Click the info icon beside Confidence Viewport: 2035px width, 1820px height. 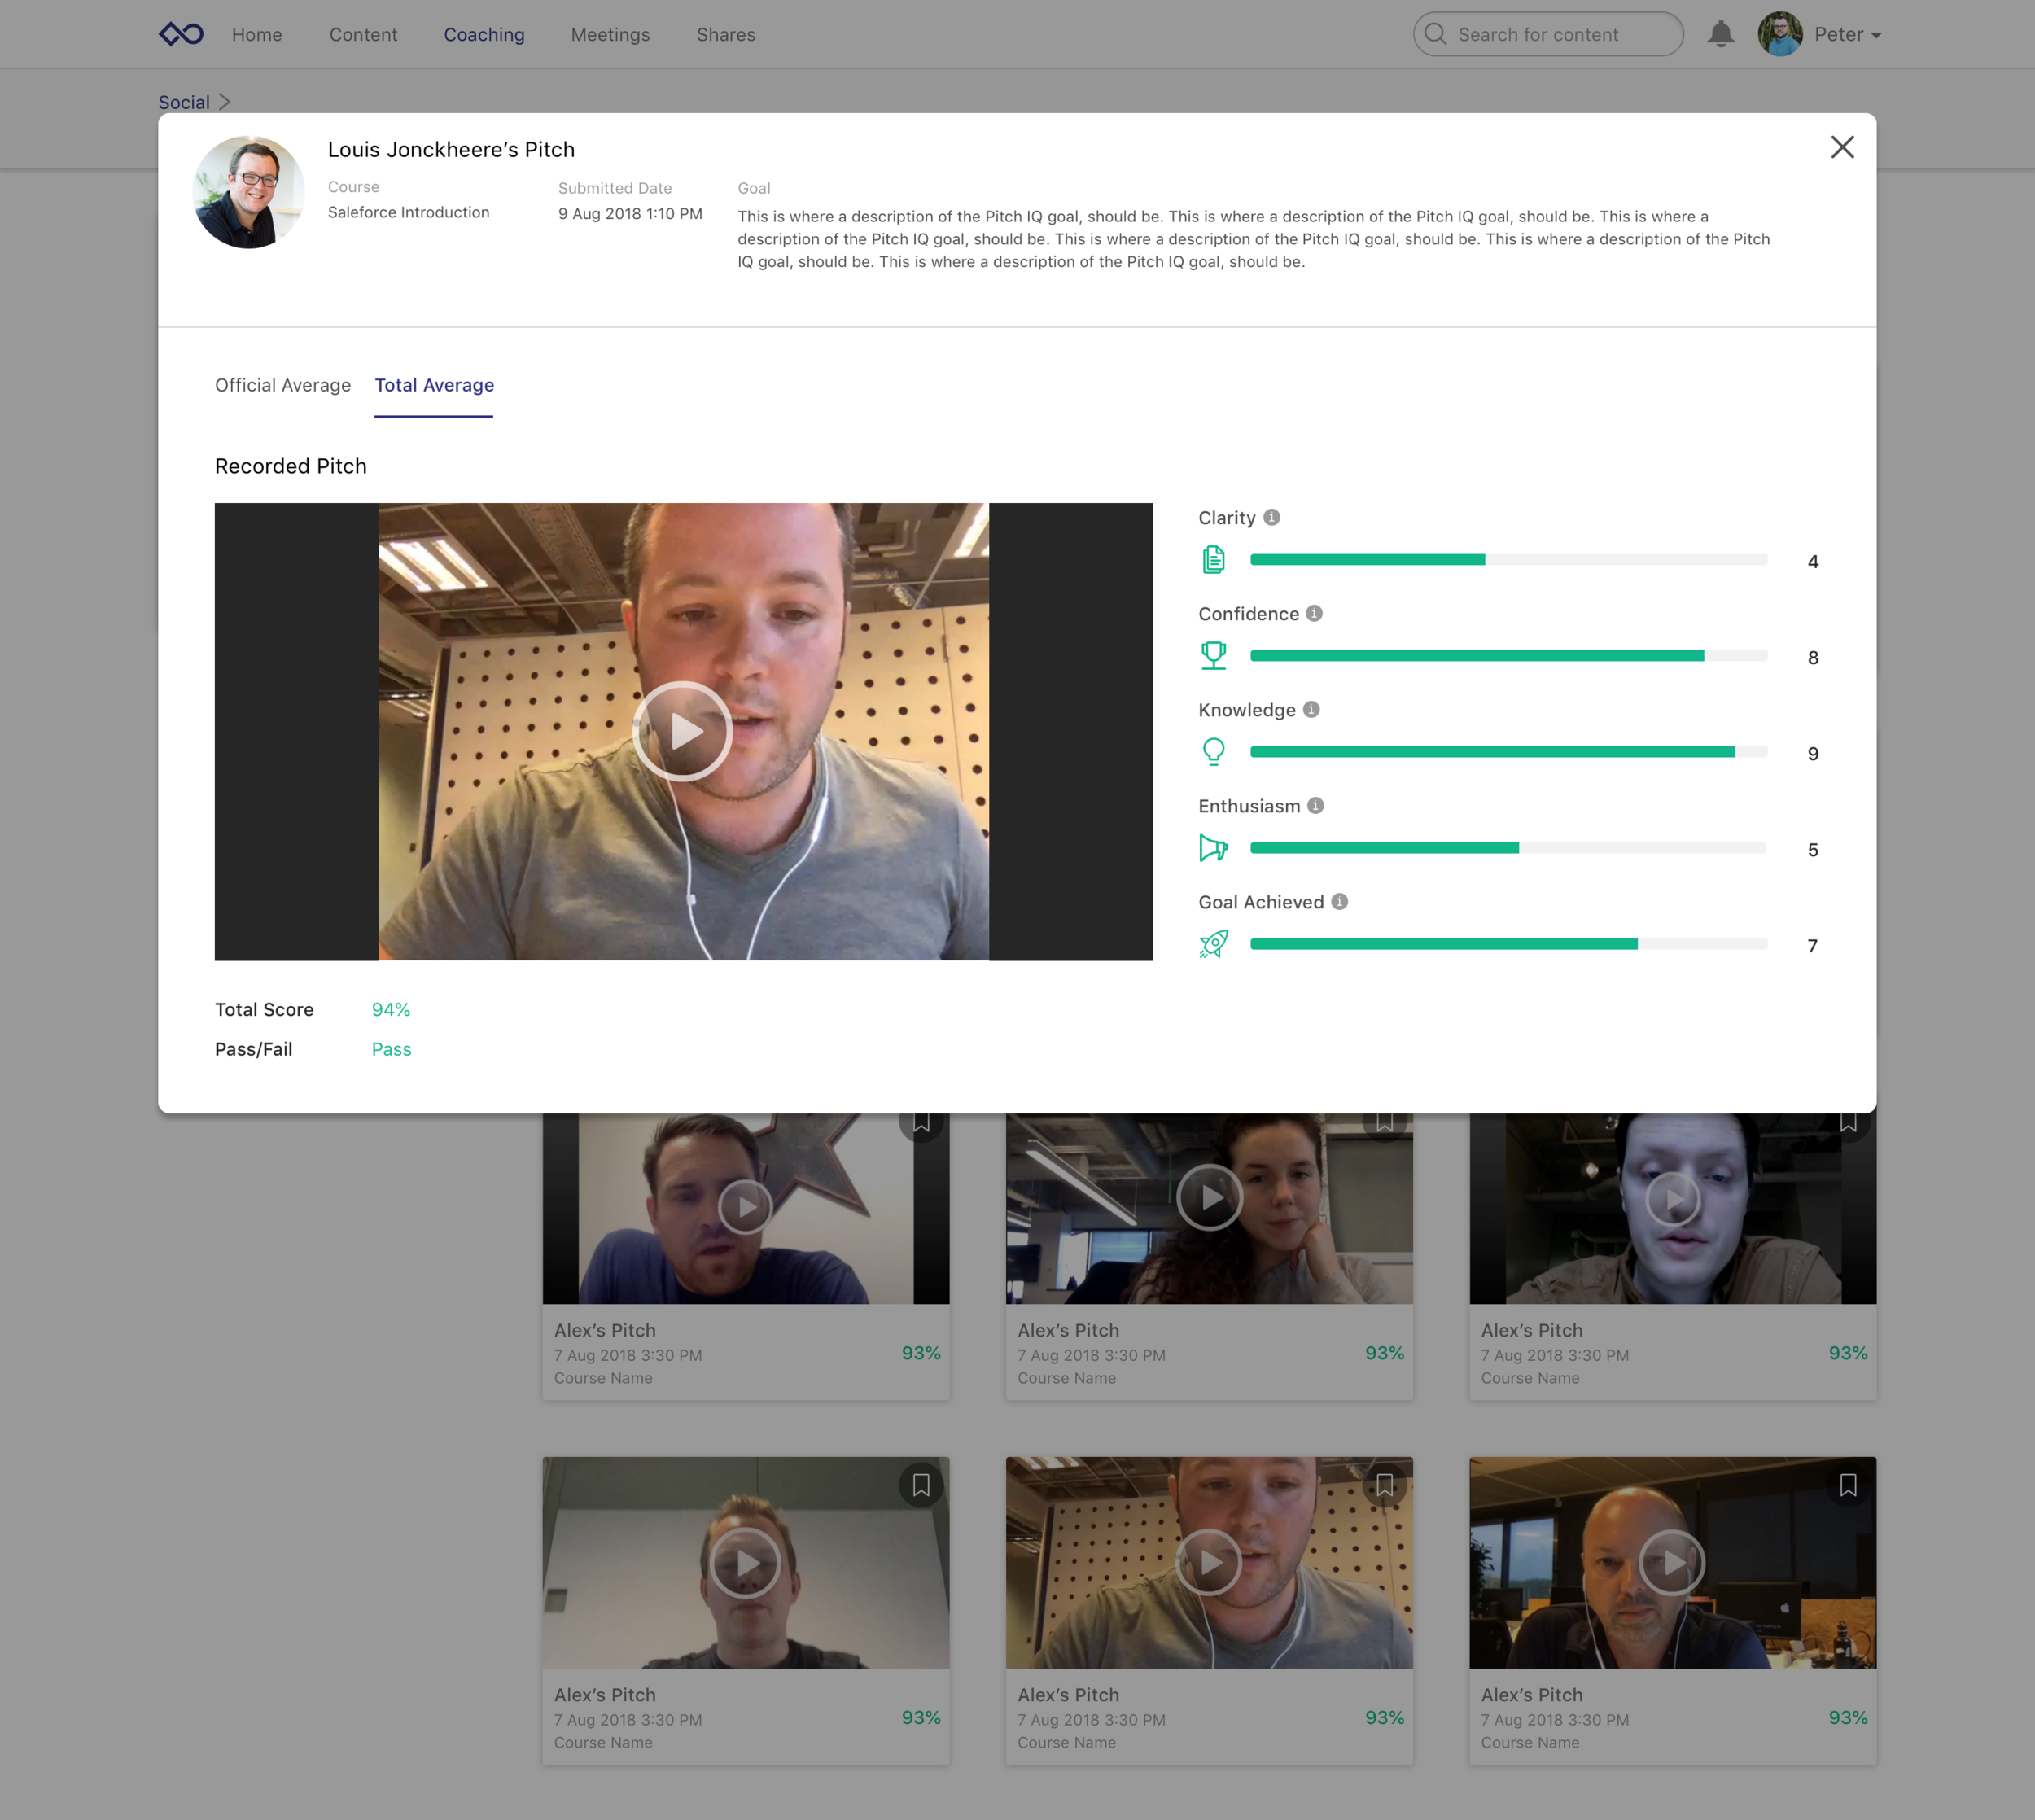coord(1314,613)
